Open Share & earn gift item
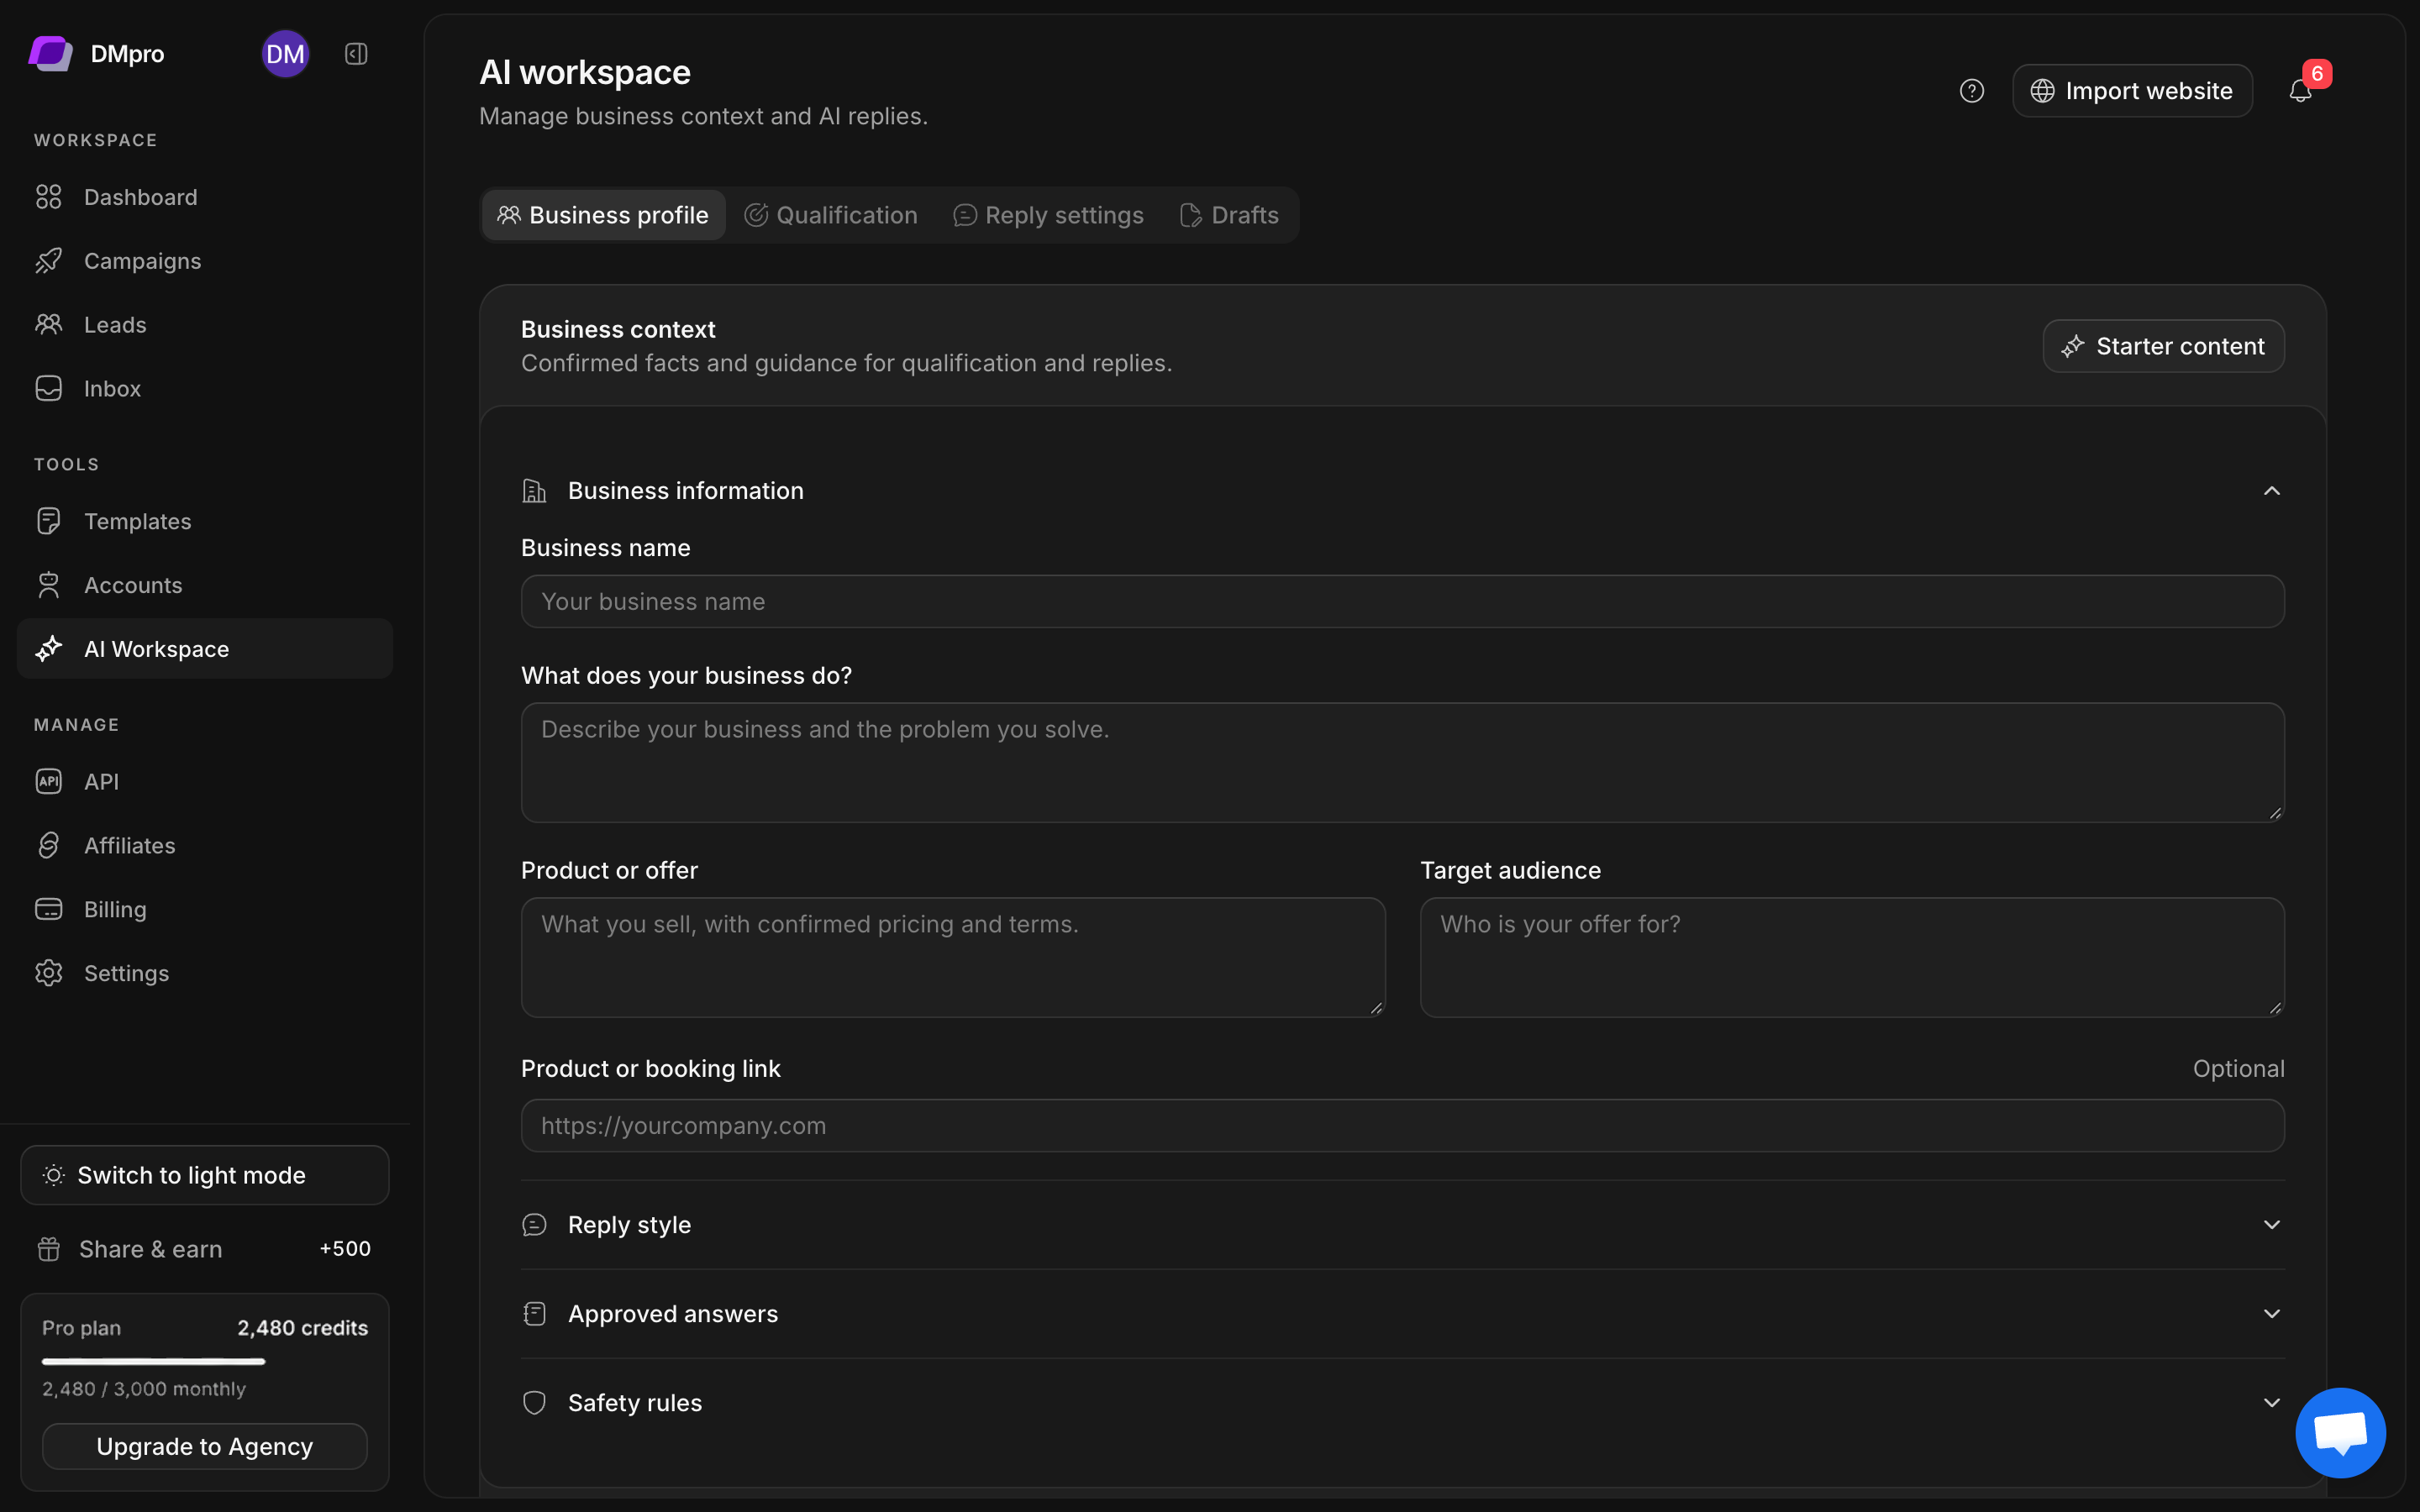 point(205,1249)
